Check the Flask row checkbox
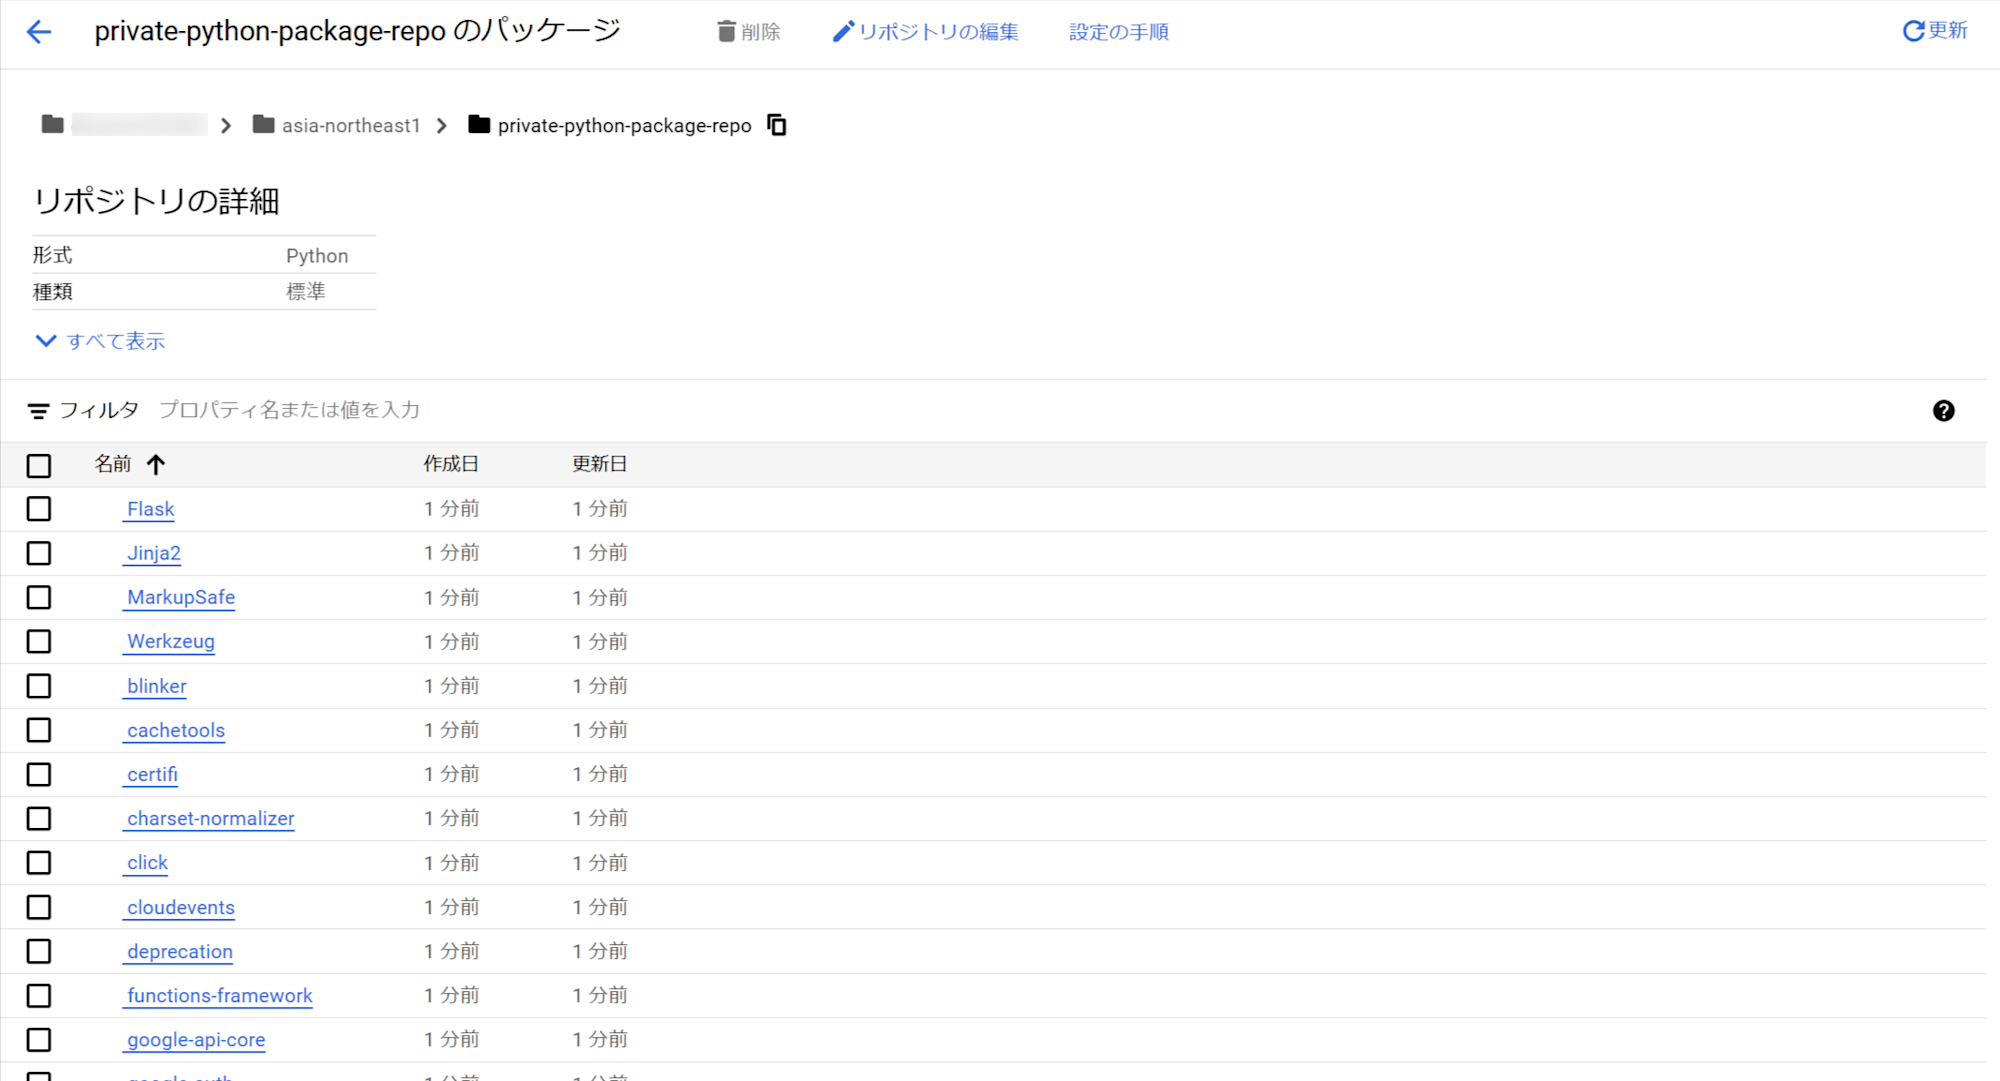Viewport: 2000px width, 1081px height. (39, 509)
